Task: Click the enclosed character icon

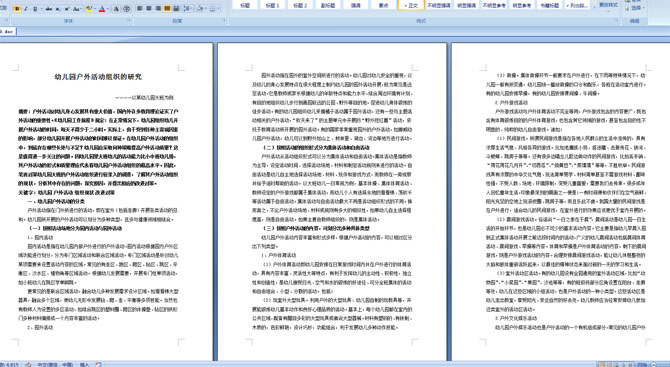Action: click(x=126, y=9)
